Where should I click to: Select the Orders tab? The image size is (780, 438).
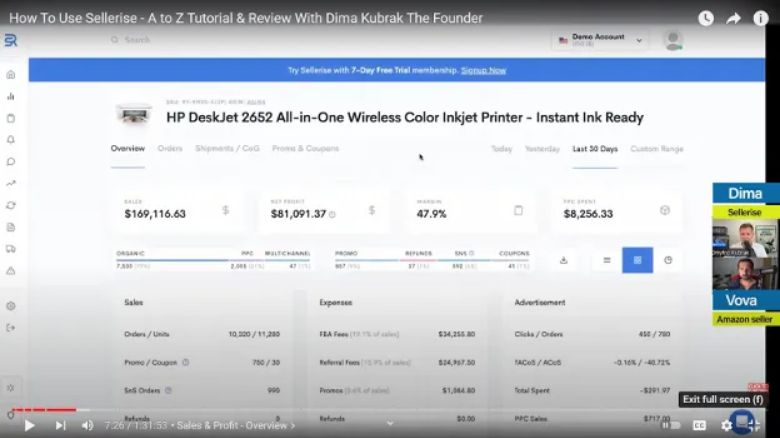point(170,148)
